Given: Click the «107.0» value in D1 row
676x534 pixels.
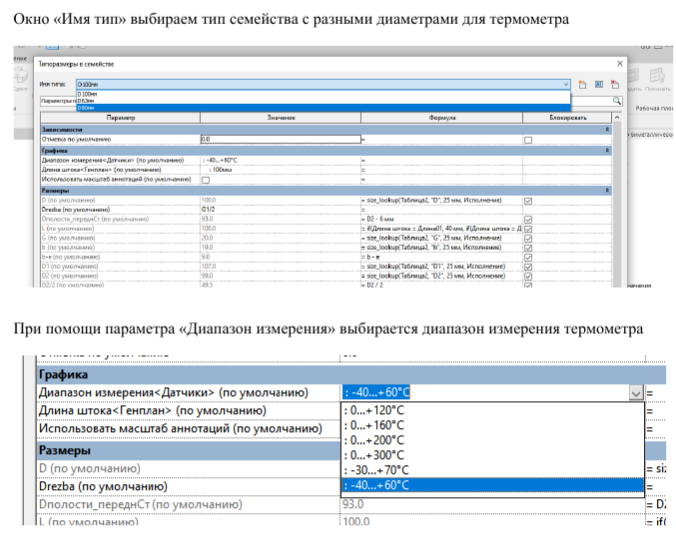Looking at the screenshot, I should (209, 266).
